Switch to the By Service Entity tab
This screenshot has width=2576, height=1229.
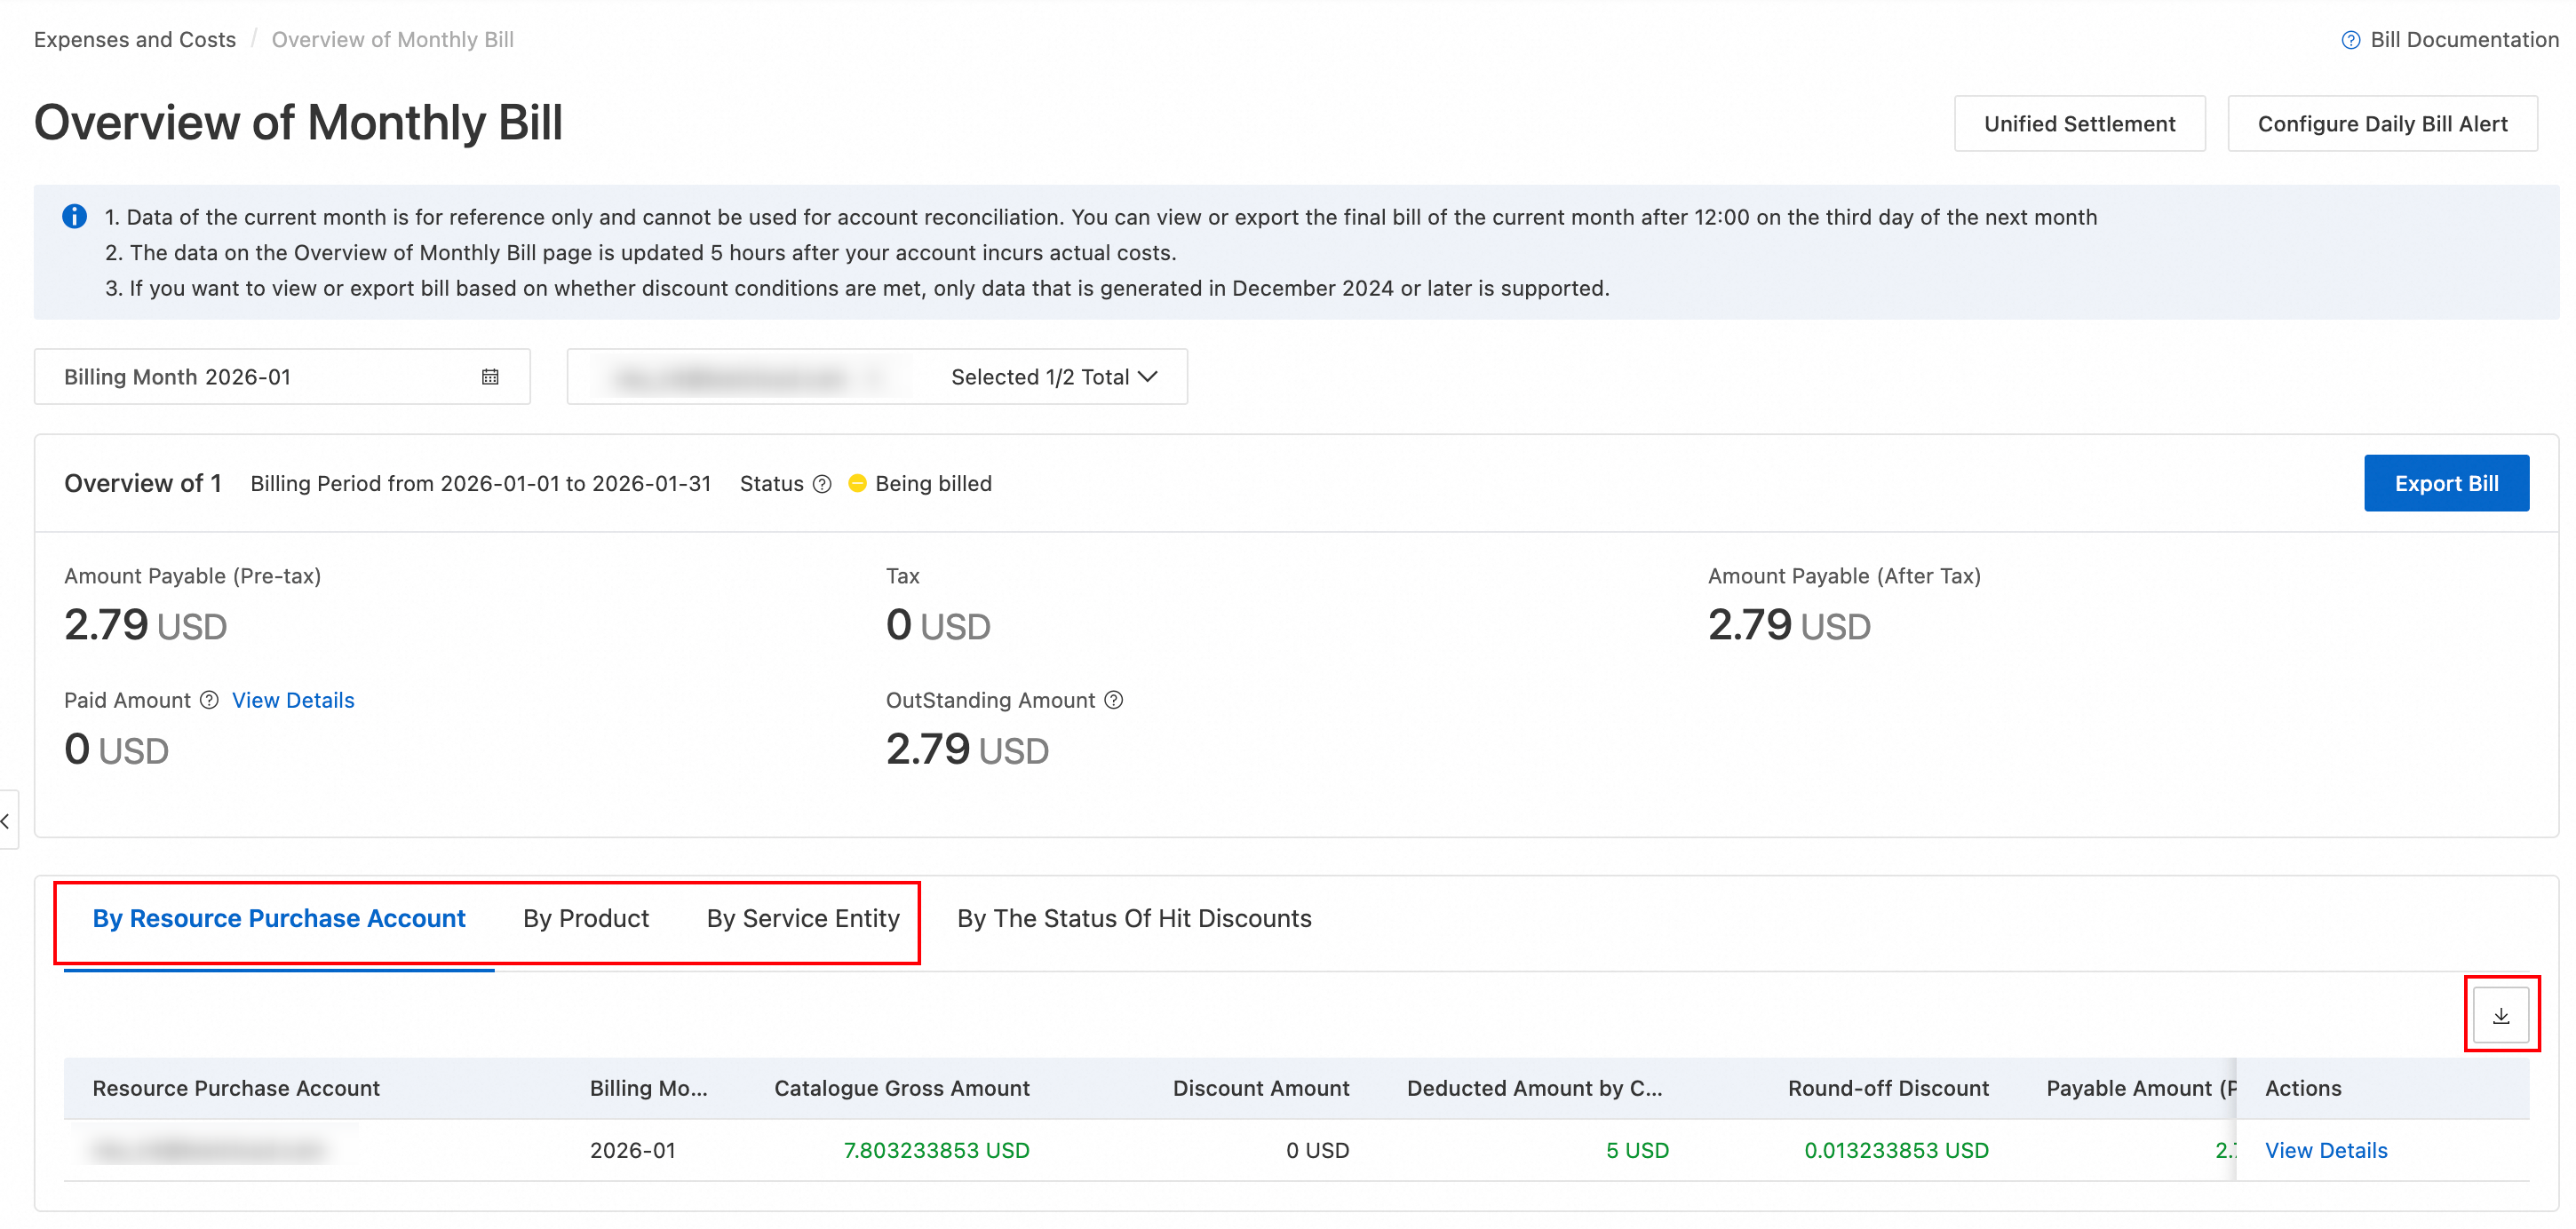[802, 918]
